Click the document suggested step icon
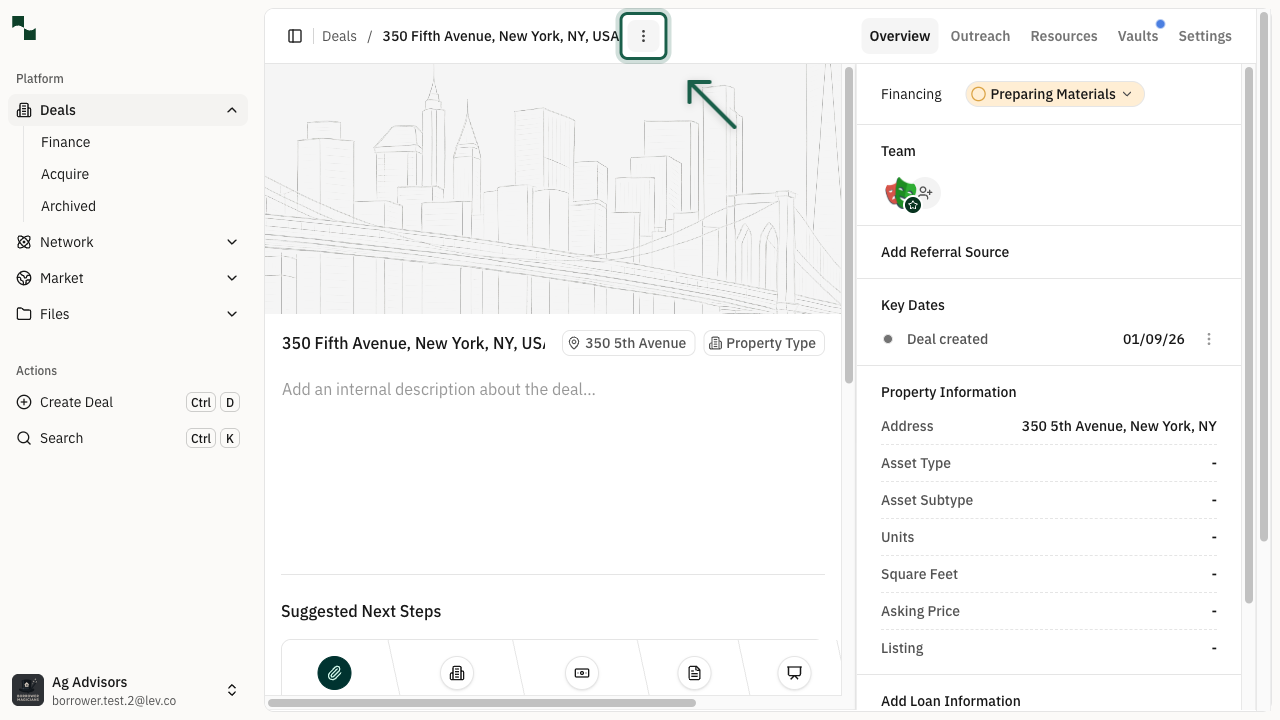Image resolution: width=1280 pixels, height=720 pixels. (x=694, y=673)
